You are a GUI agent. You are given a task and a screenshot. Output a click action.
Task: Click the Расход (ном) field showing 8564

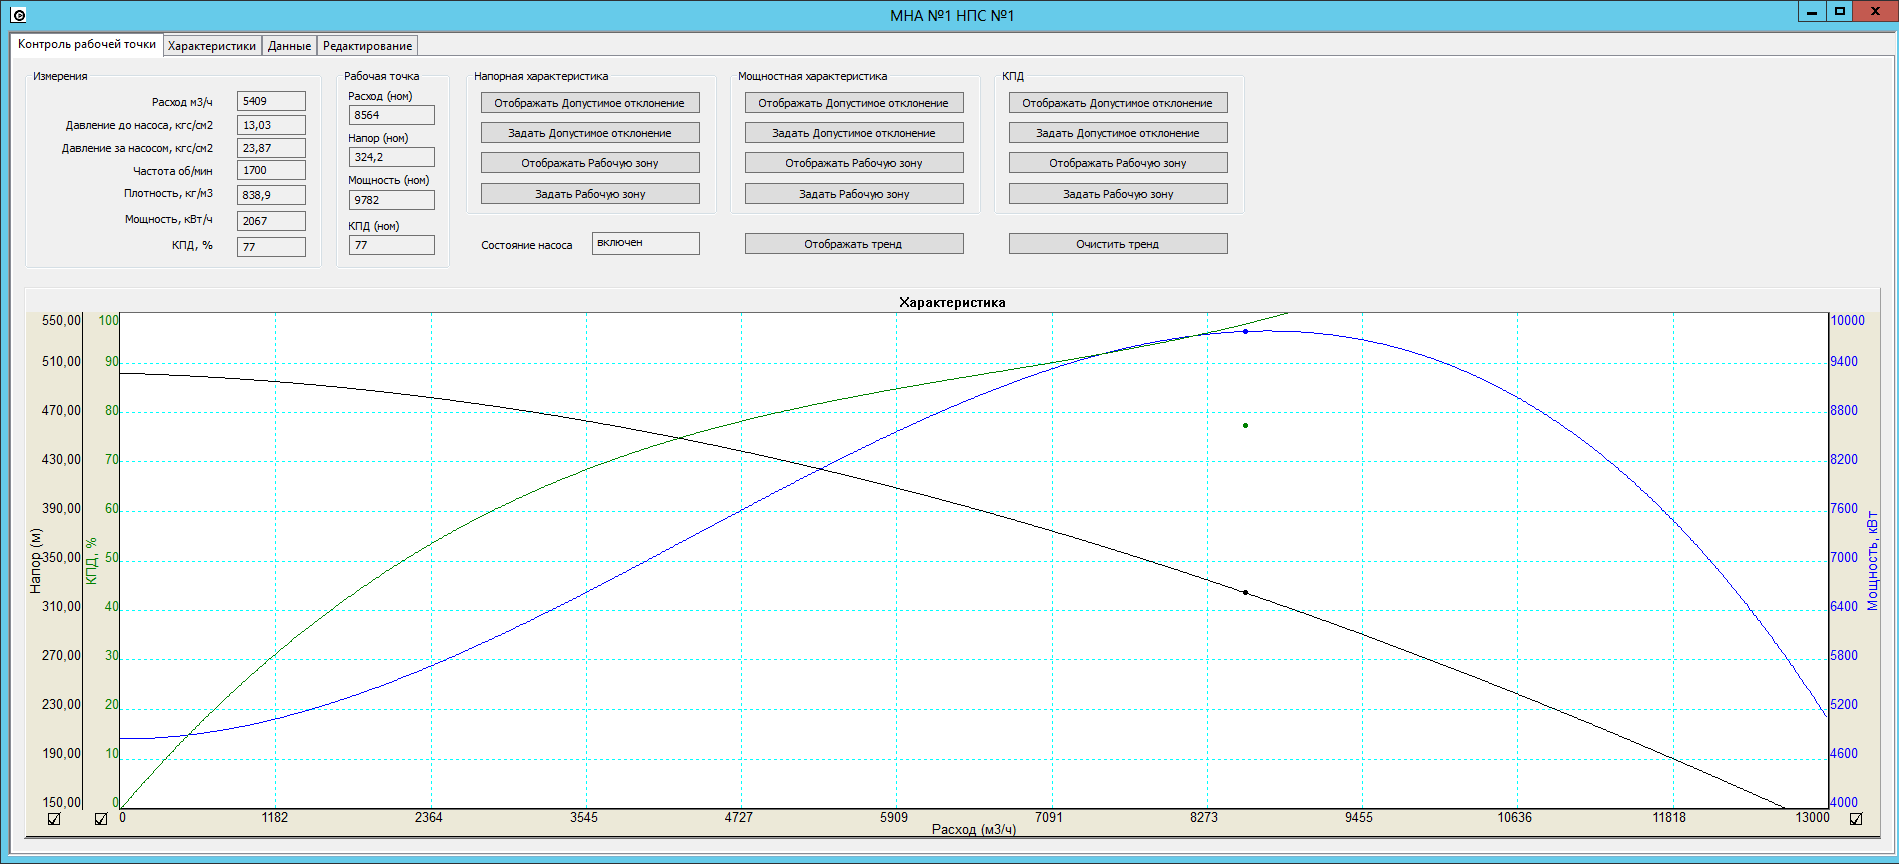coord(392,115)
